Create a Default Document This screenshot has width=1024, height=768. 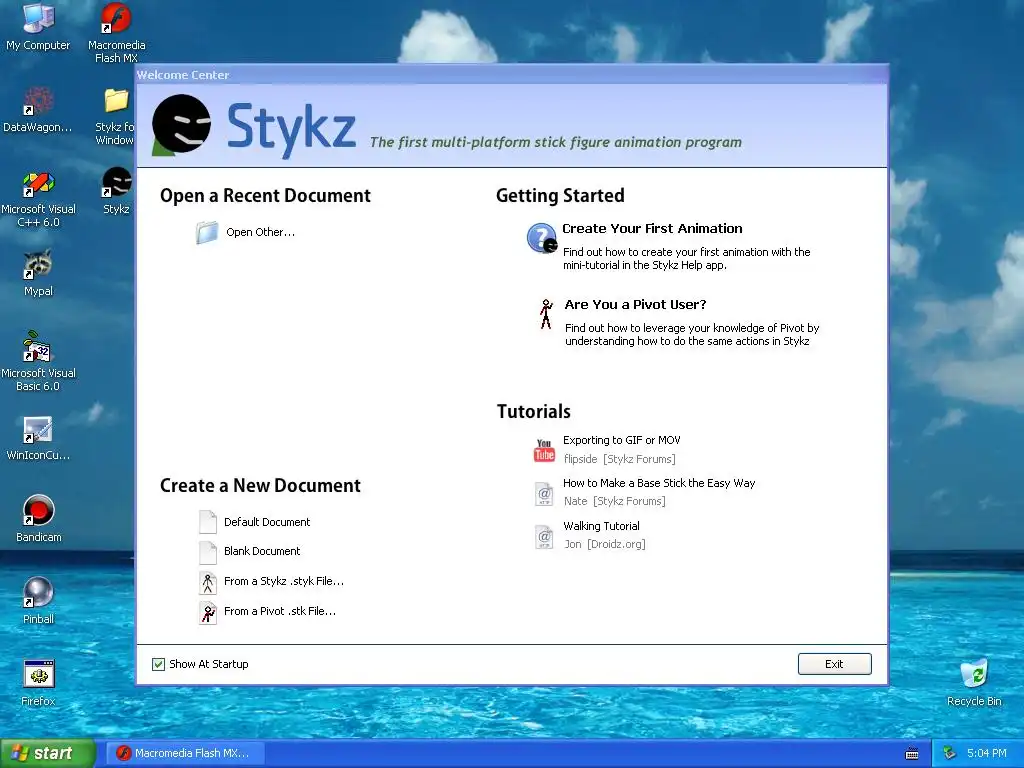(267, 522)
